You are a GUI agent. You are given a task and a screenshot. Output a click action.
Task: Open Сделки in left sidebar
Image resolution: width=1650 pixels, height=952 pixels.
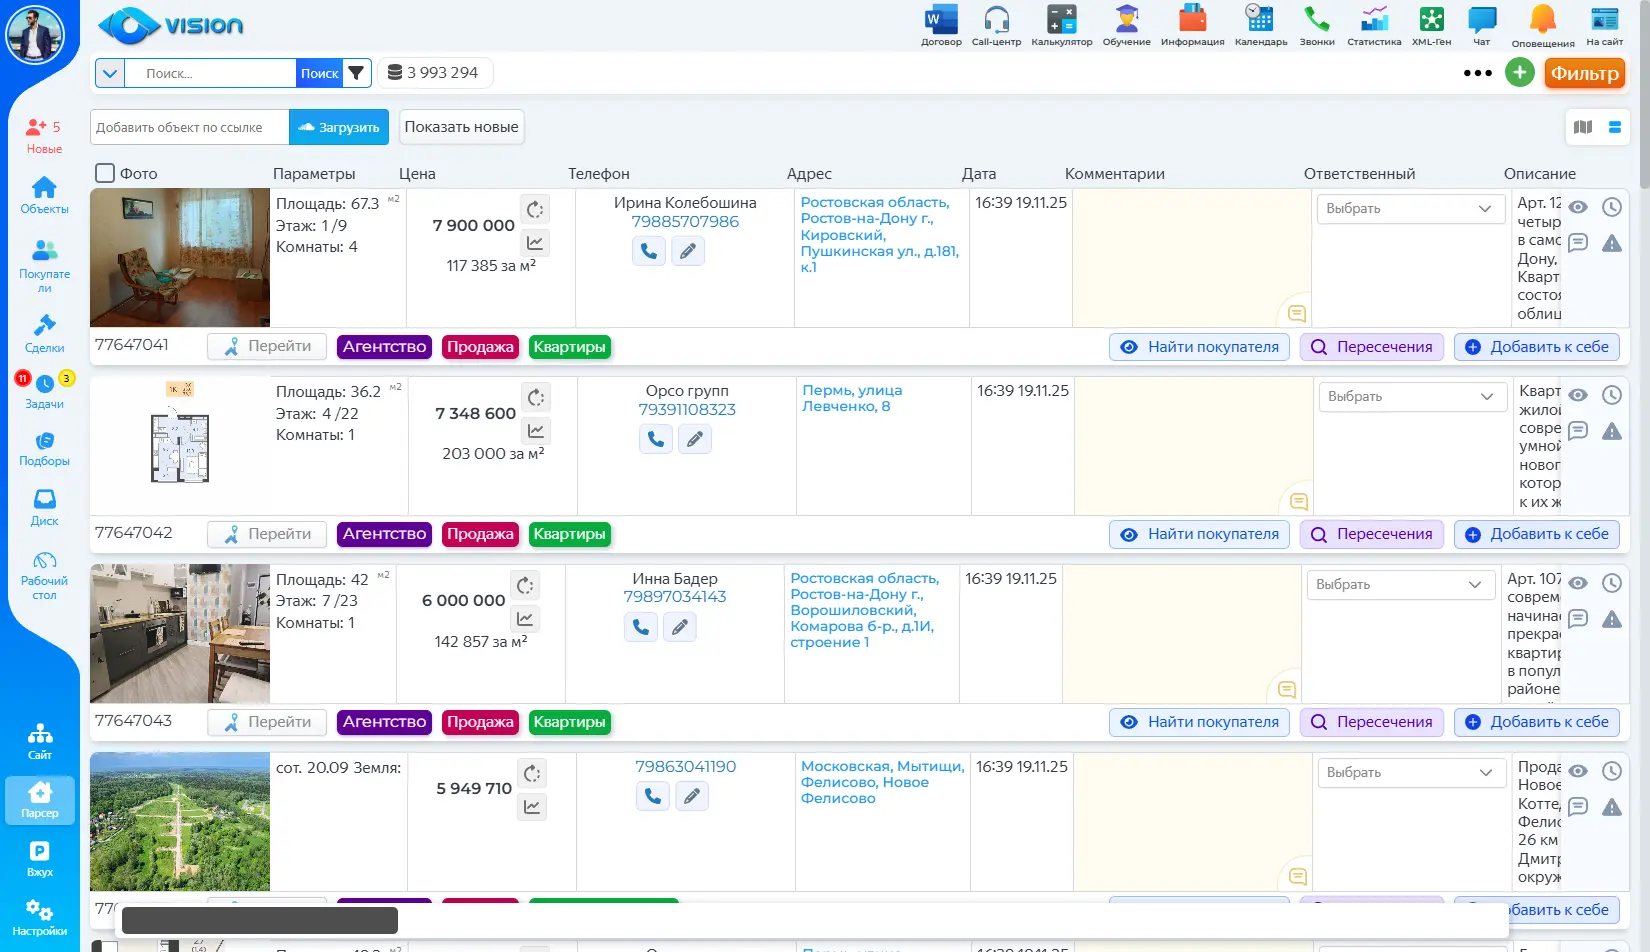44,334
